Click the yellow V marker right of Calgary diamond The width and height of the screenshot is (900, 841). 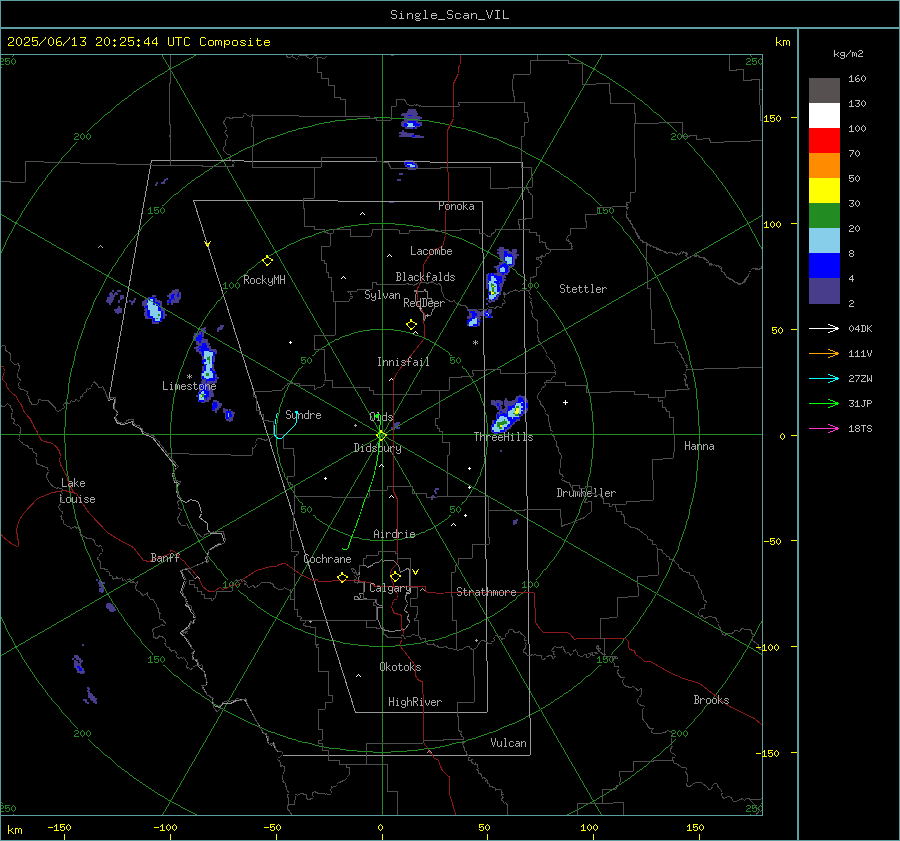(416, 572)
